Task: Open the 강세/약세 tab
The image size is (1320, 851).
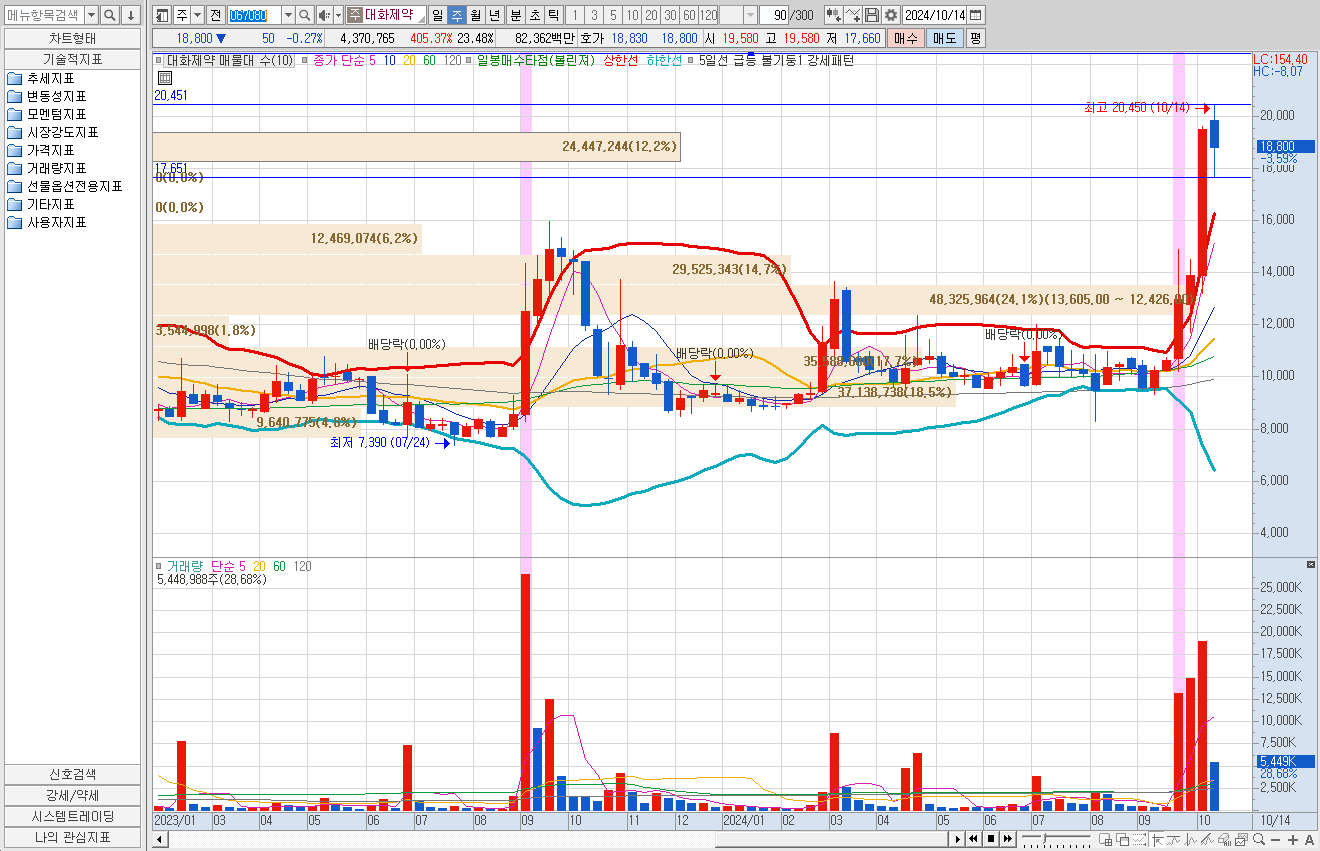Action: [72, 795]
